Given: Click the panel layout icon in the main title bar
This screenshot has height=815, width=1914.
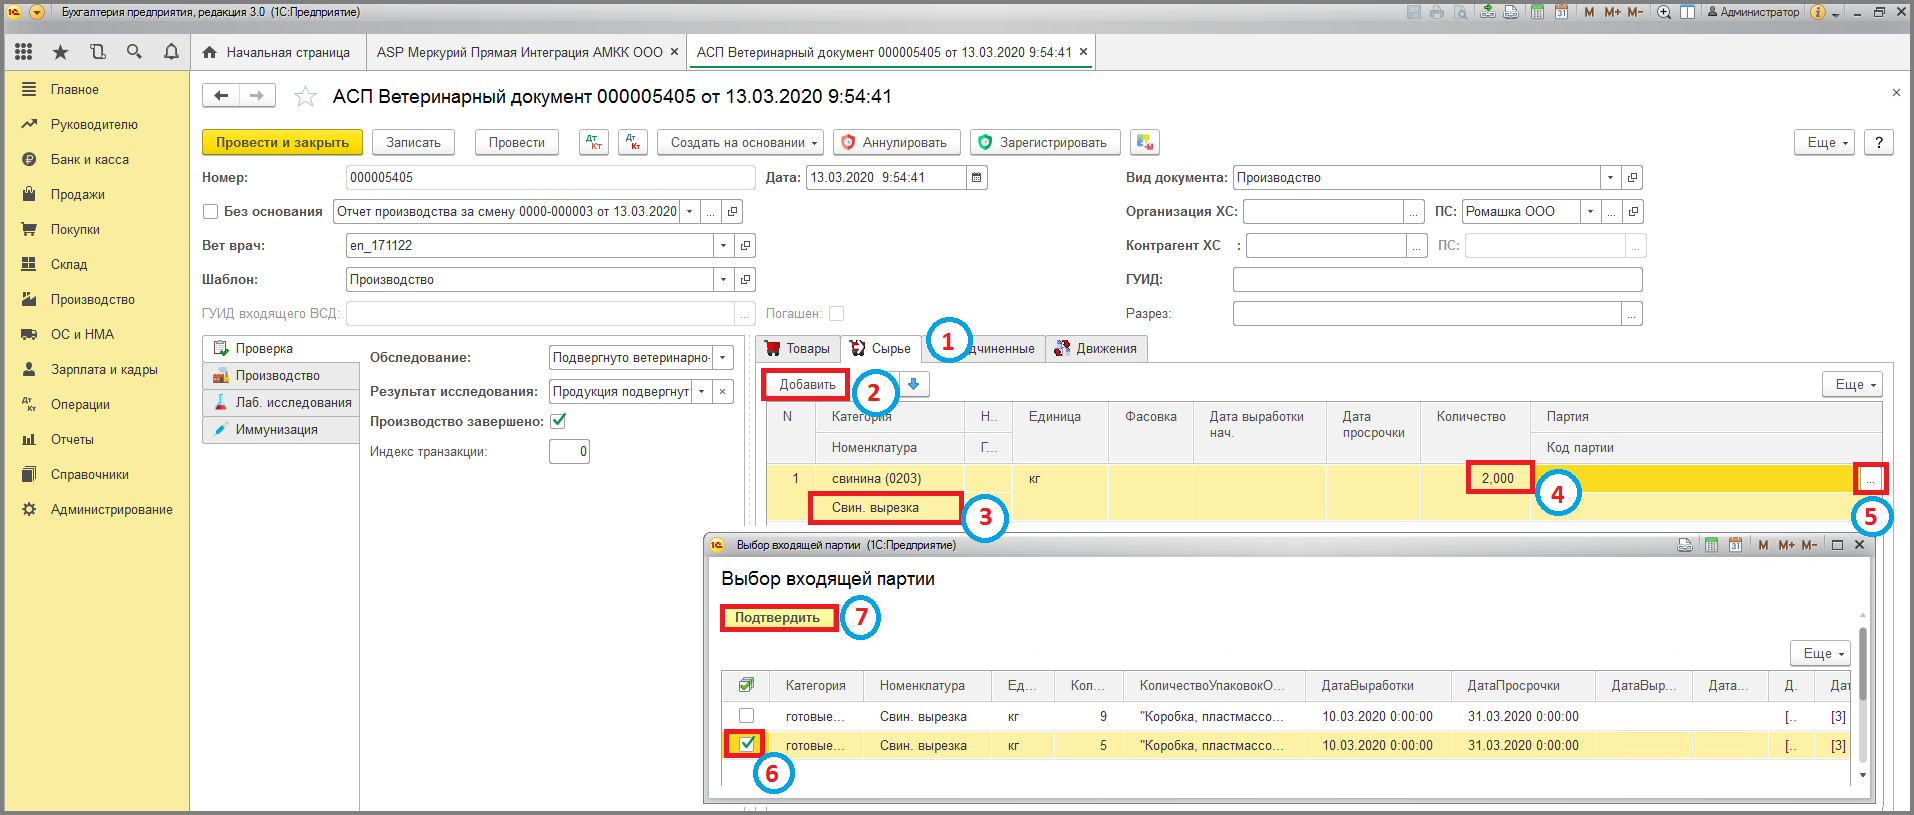Looking at the screenshot, I should click(1687, 12).
